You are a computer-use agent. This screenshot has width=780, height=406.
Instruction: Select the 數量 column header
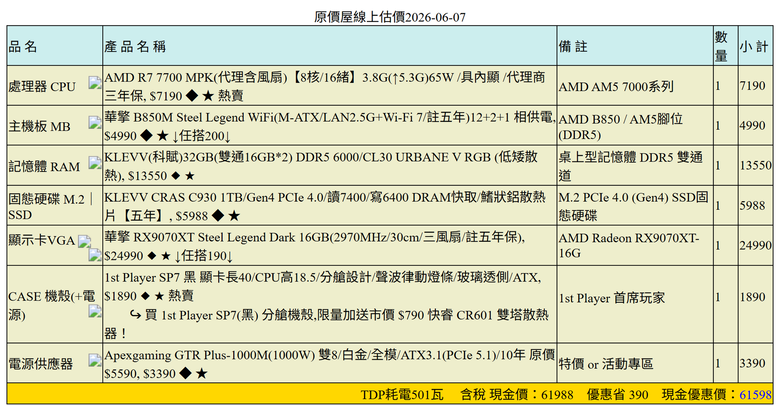[721, 46]
